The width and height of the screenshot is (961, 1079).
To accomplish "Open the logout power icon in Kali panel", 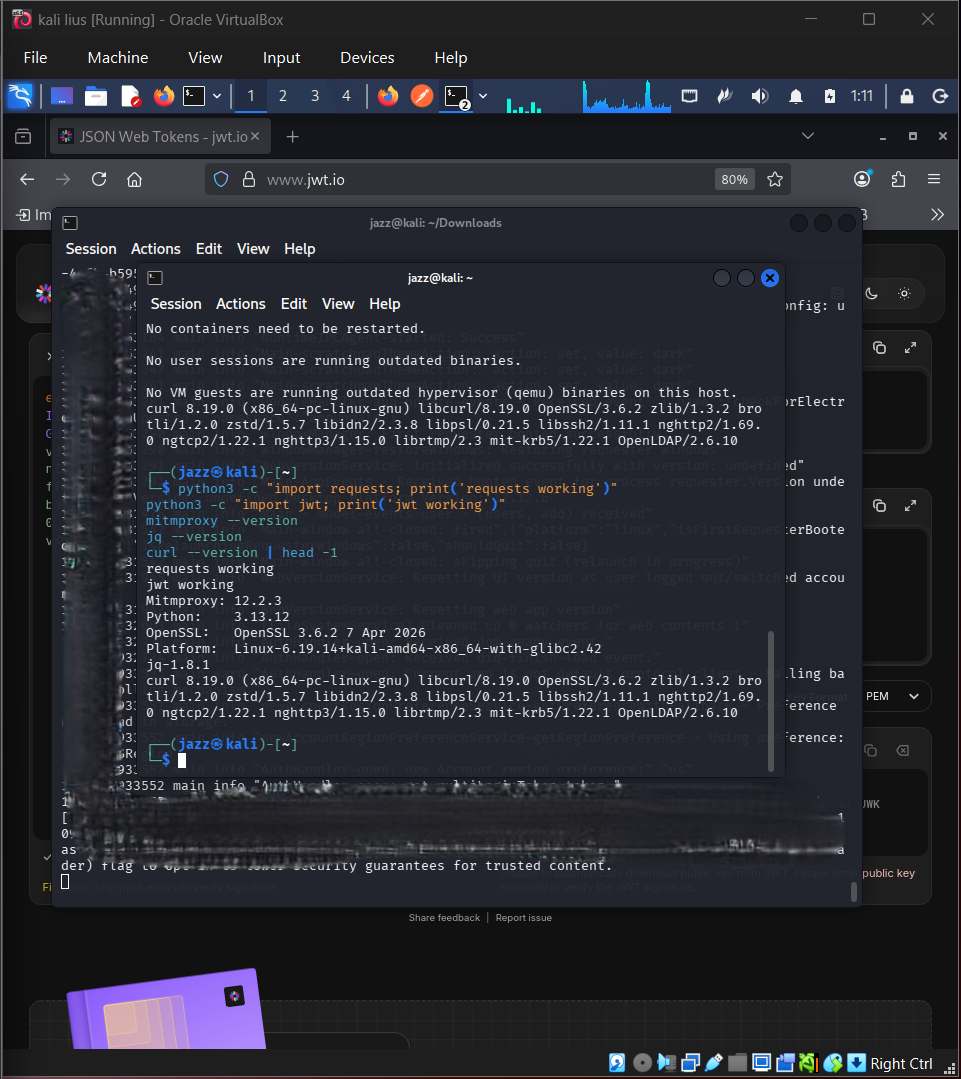I will (940, 96).
